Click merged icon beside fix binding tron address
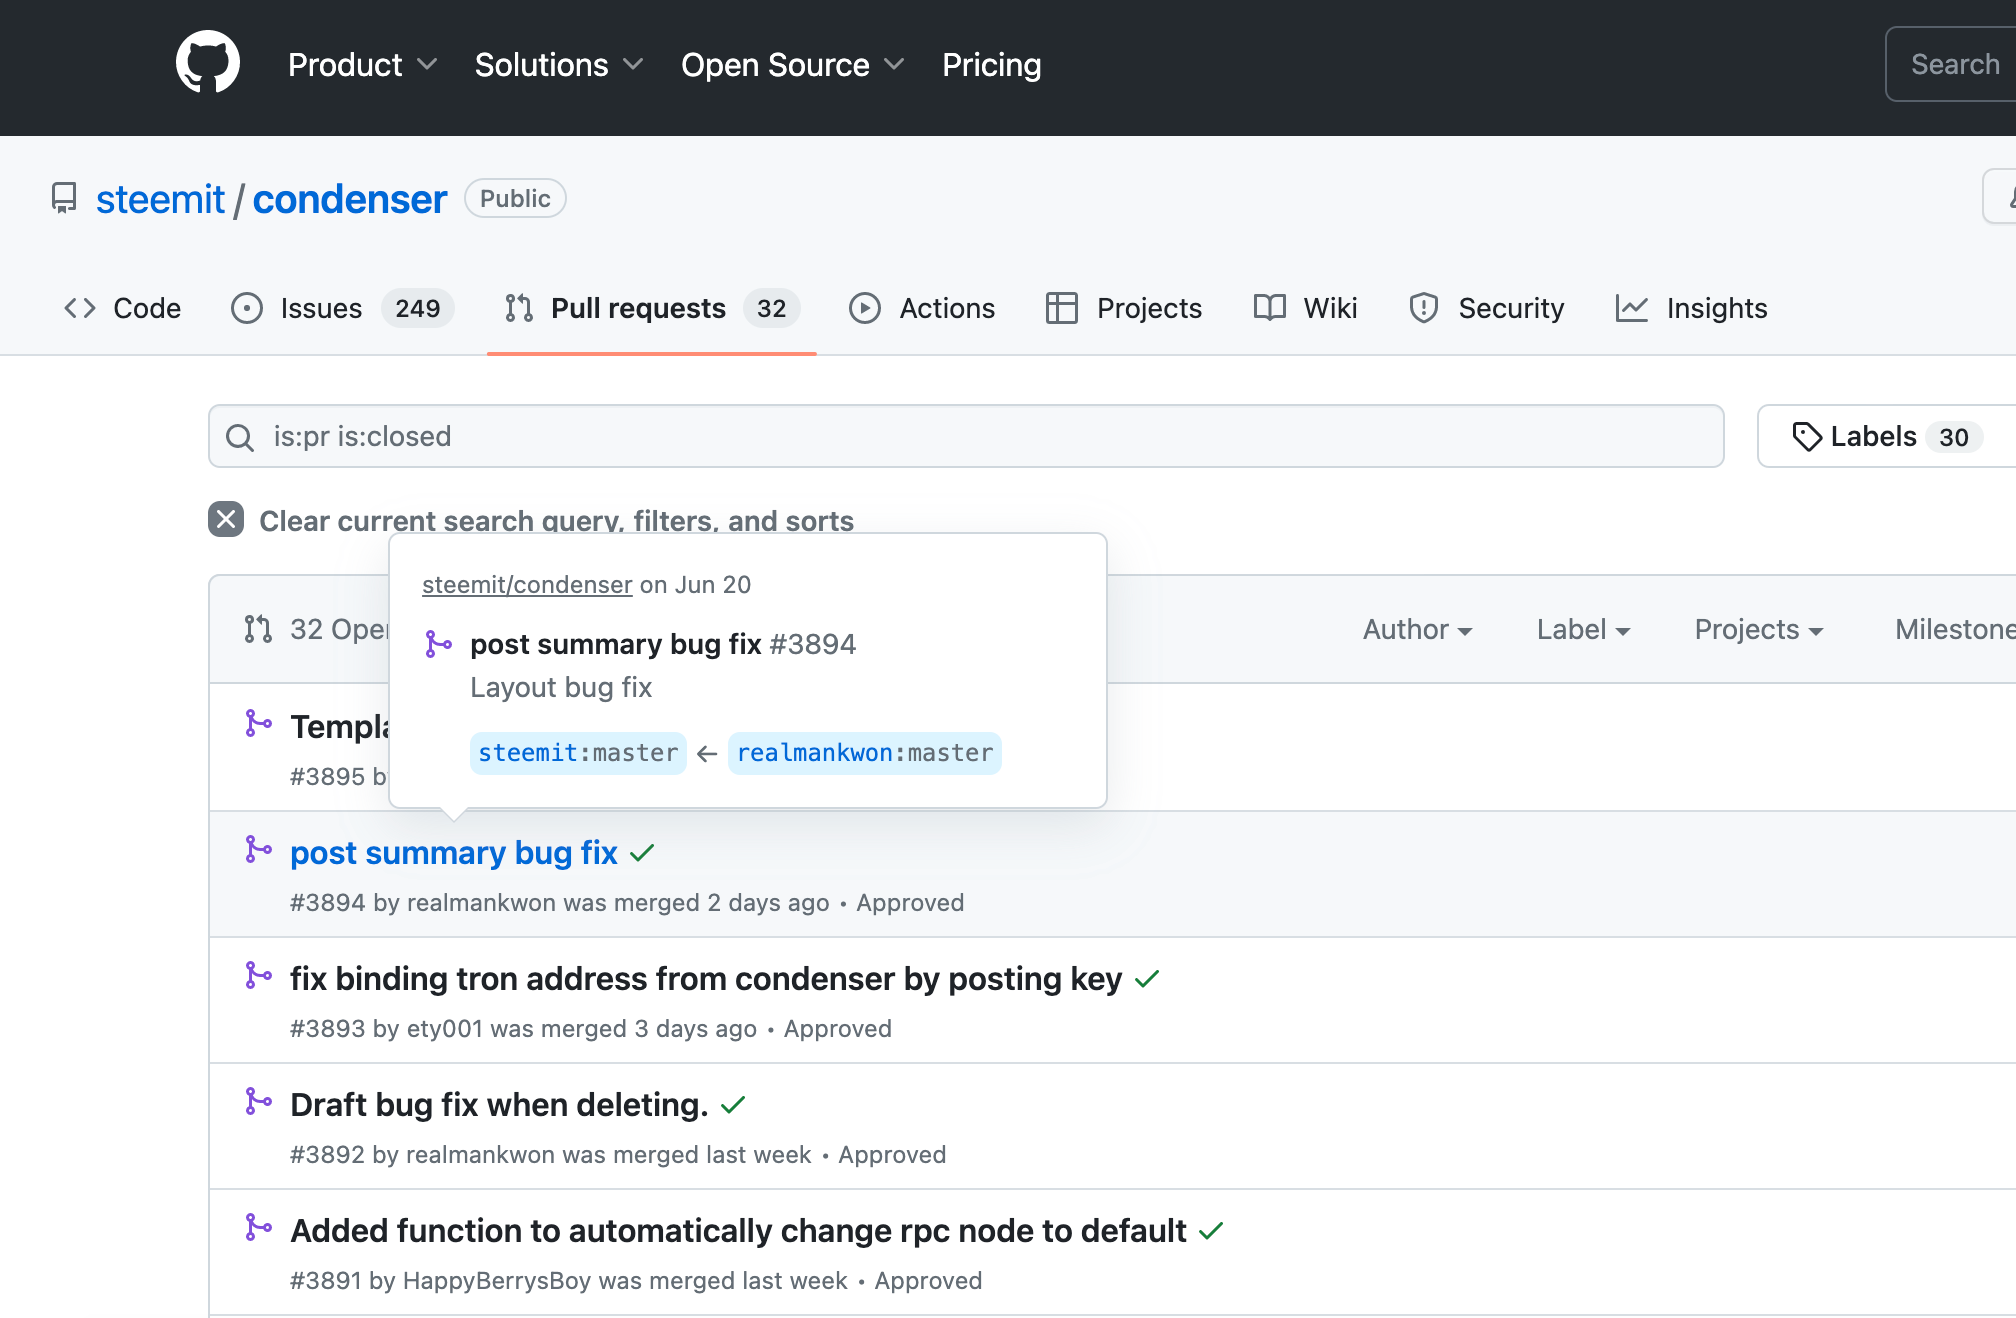Viewport: 2016px width, 1318px height. coord(258,976)
